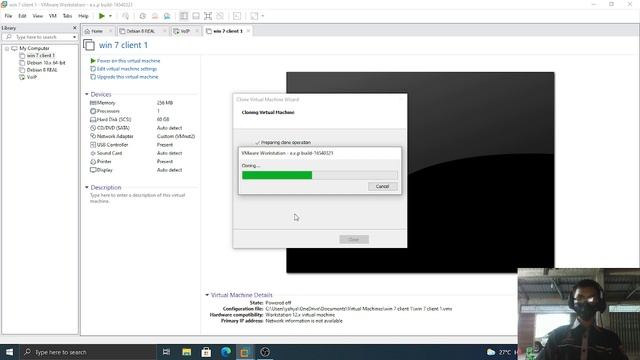Open the File menu
The width and height of the screenshot is (640, 360).
(x=8, y=16)
